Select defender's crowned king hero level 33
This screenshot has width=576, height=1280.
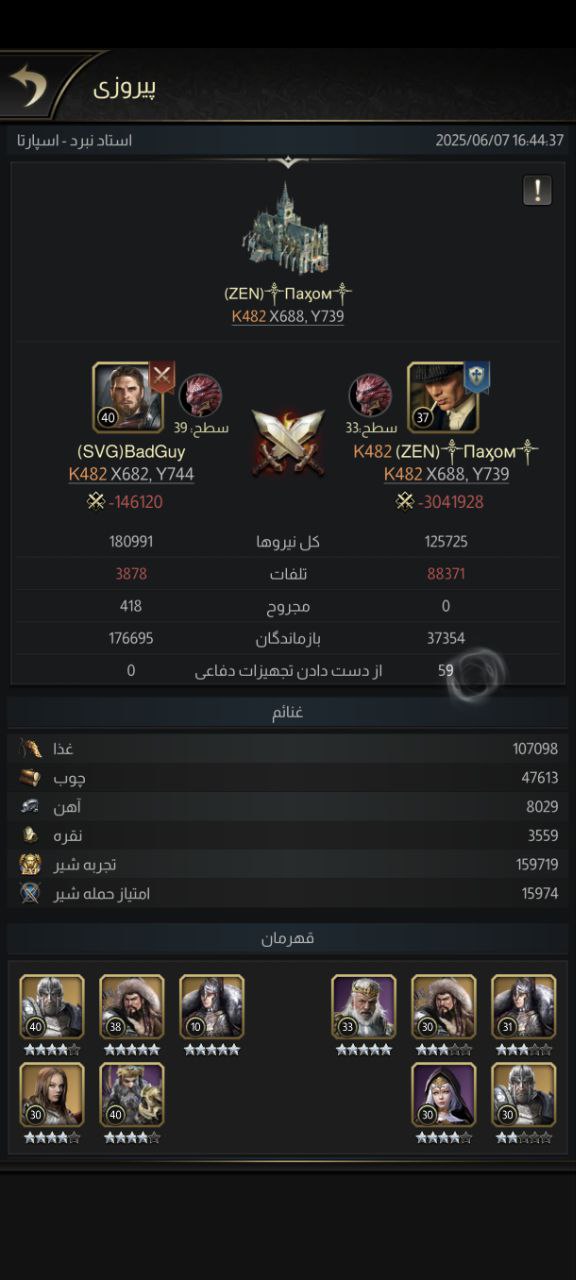tap(364, 1007)
